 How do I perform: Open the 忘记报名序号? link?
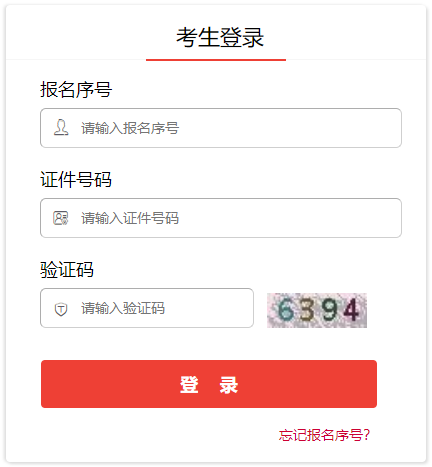324,435
